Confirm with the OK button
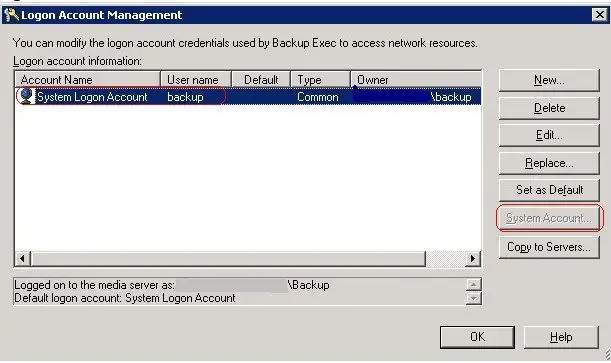The image size is (611, 363). (477, 337)
